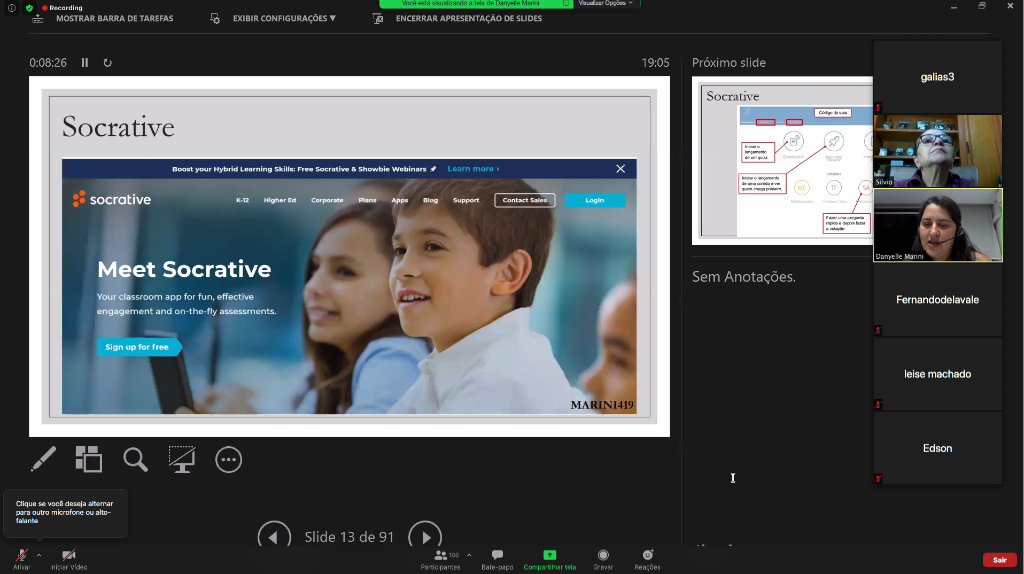Click Corporate in Socrative navigation

[327, 200]
